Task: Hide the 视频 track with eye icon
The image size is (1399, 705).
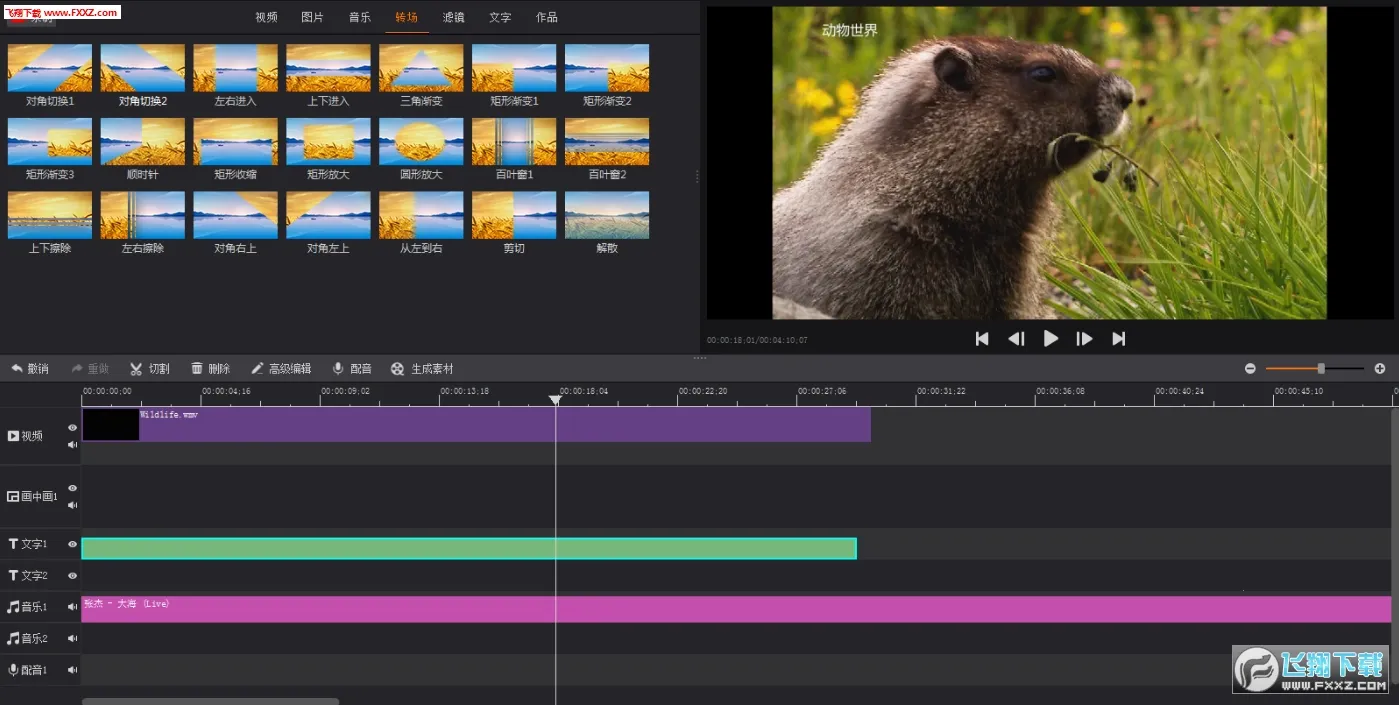Action: coord(72,428)
